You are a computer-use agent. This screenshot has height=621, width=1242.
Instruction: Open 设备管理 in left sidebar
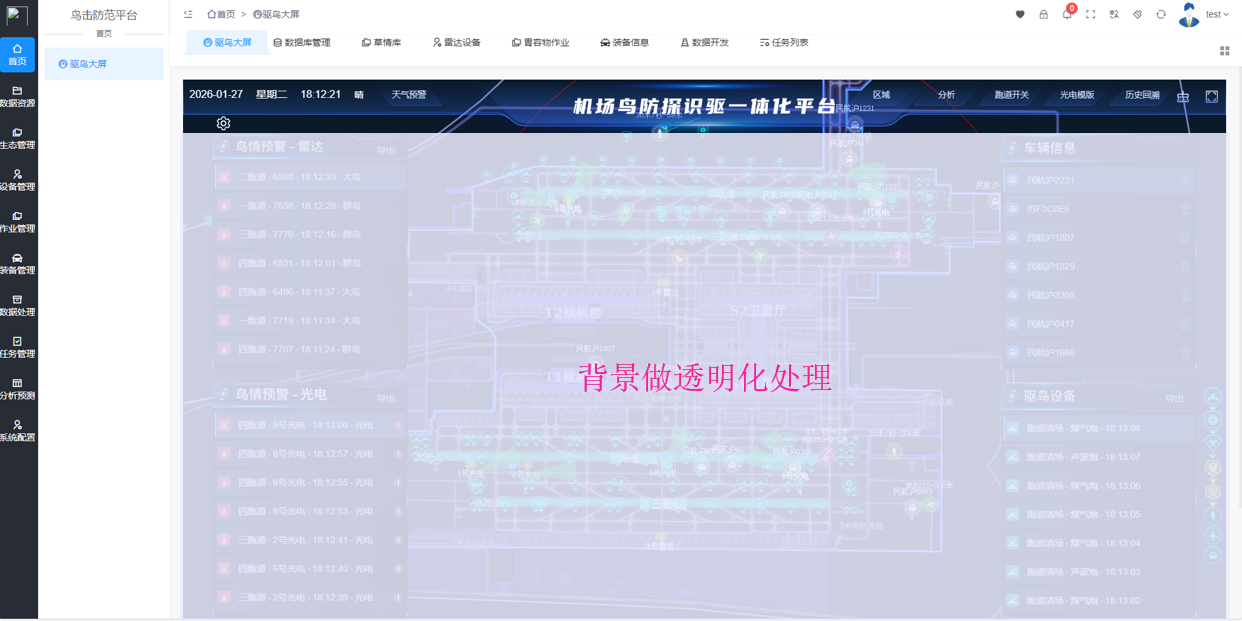click(17, 180)
